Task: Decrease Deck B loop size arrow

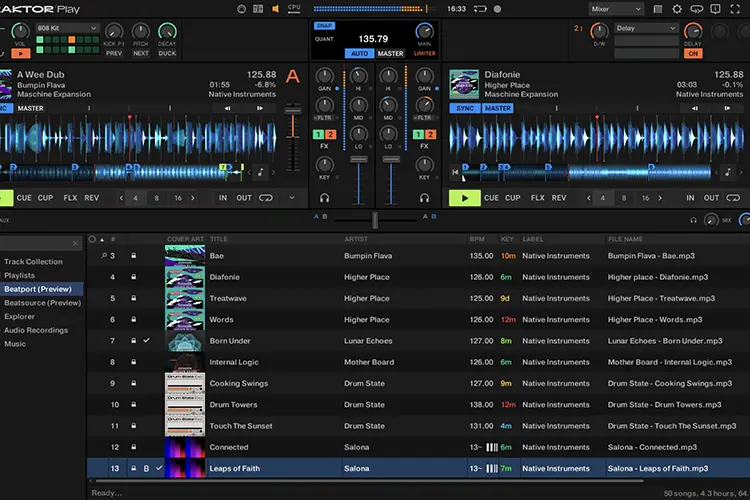Action: (589, 198)
